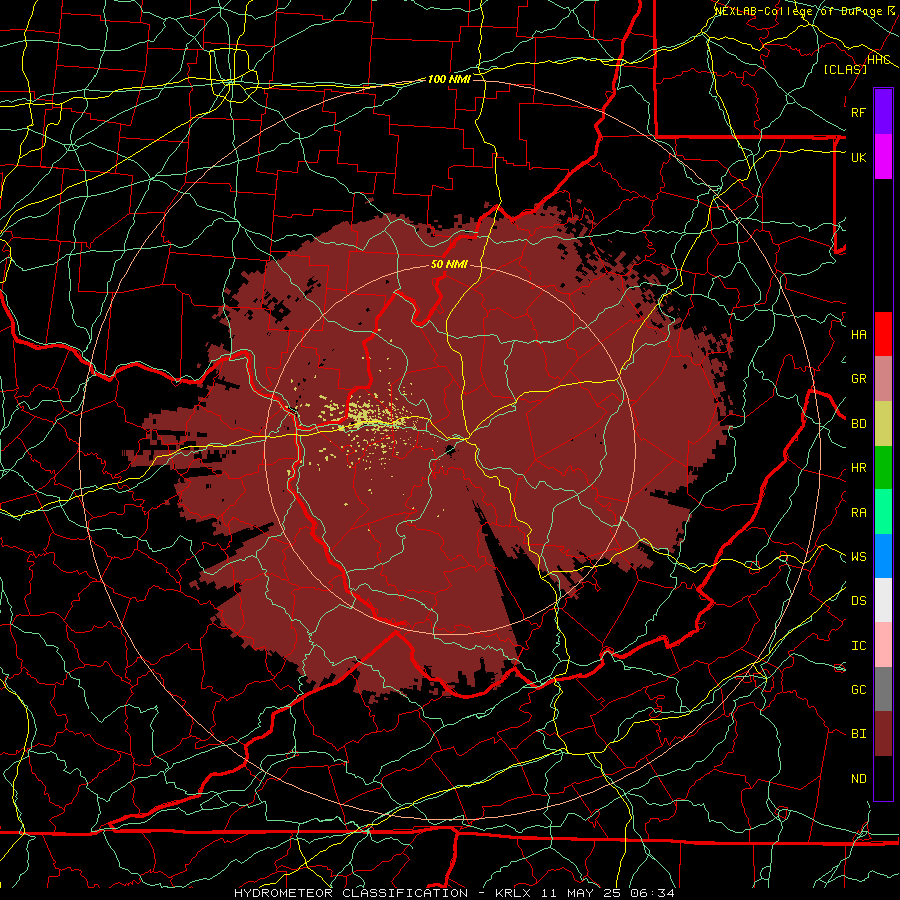The width and height of the screenshot is (900, 900).
Task: Click the UK magenta legend swatch
Action: [883, 157]
